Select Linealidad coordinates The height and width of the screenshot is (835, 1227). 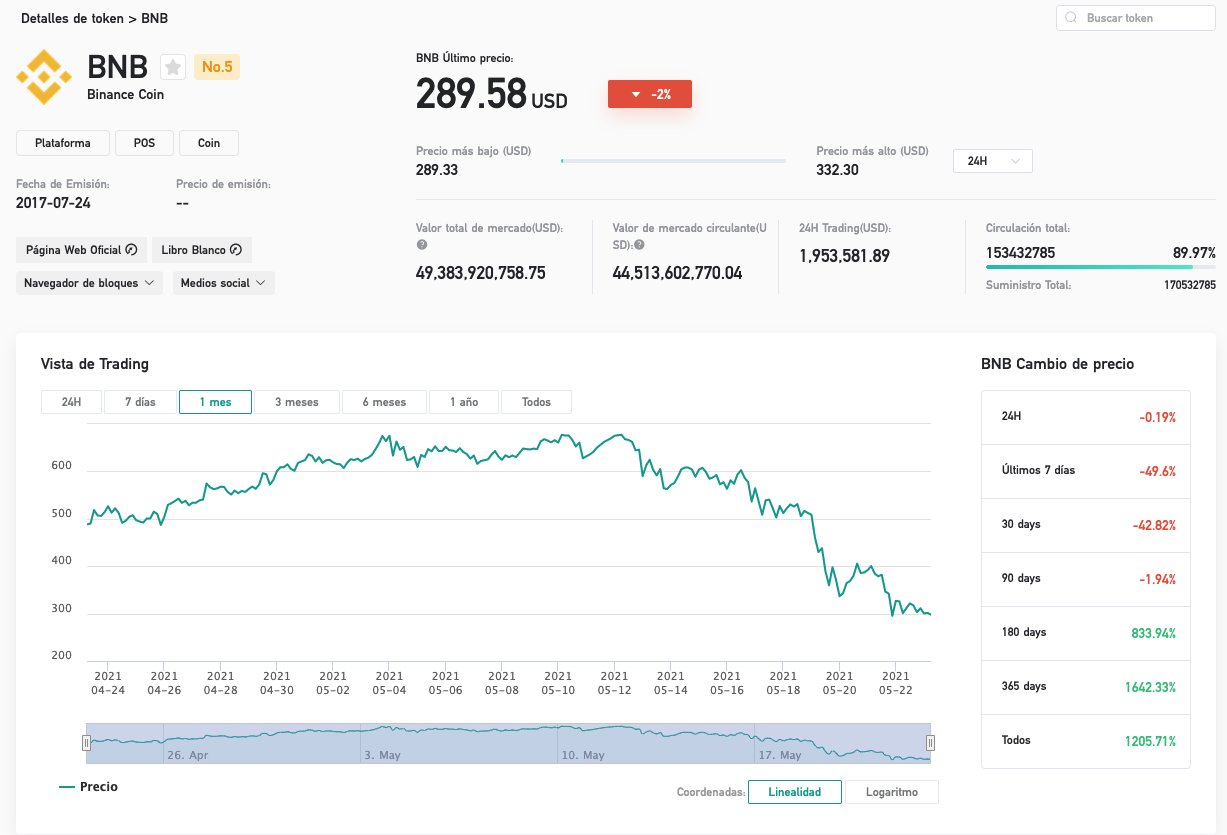(x=795, y=792)
